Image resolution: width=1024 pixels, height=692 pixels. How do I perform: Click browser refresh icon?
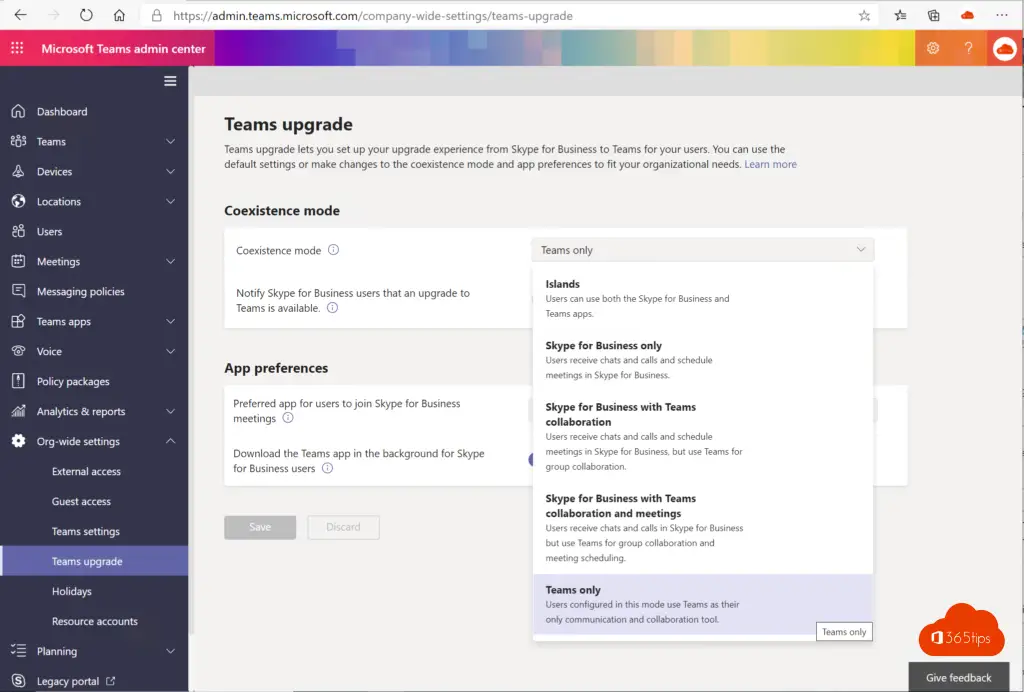point(86,16)
